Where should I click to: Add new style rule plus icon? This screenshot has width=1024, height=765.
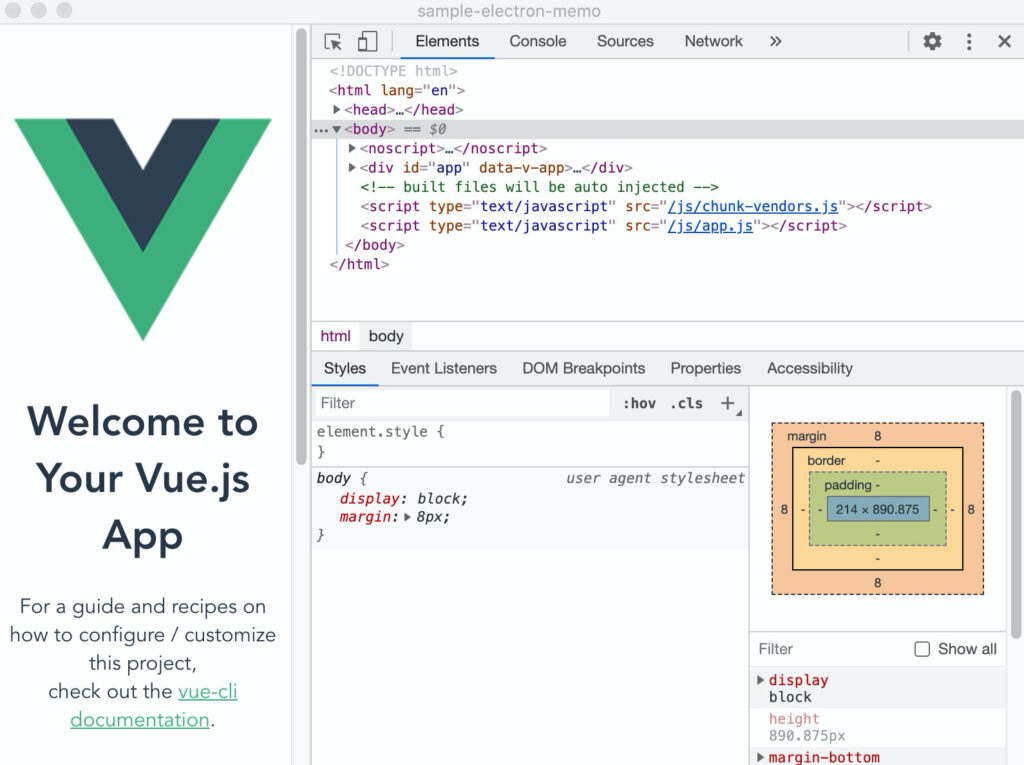click(728, 403)
